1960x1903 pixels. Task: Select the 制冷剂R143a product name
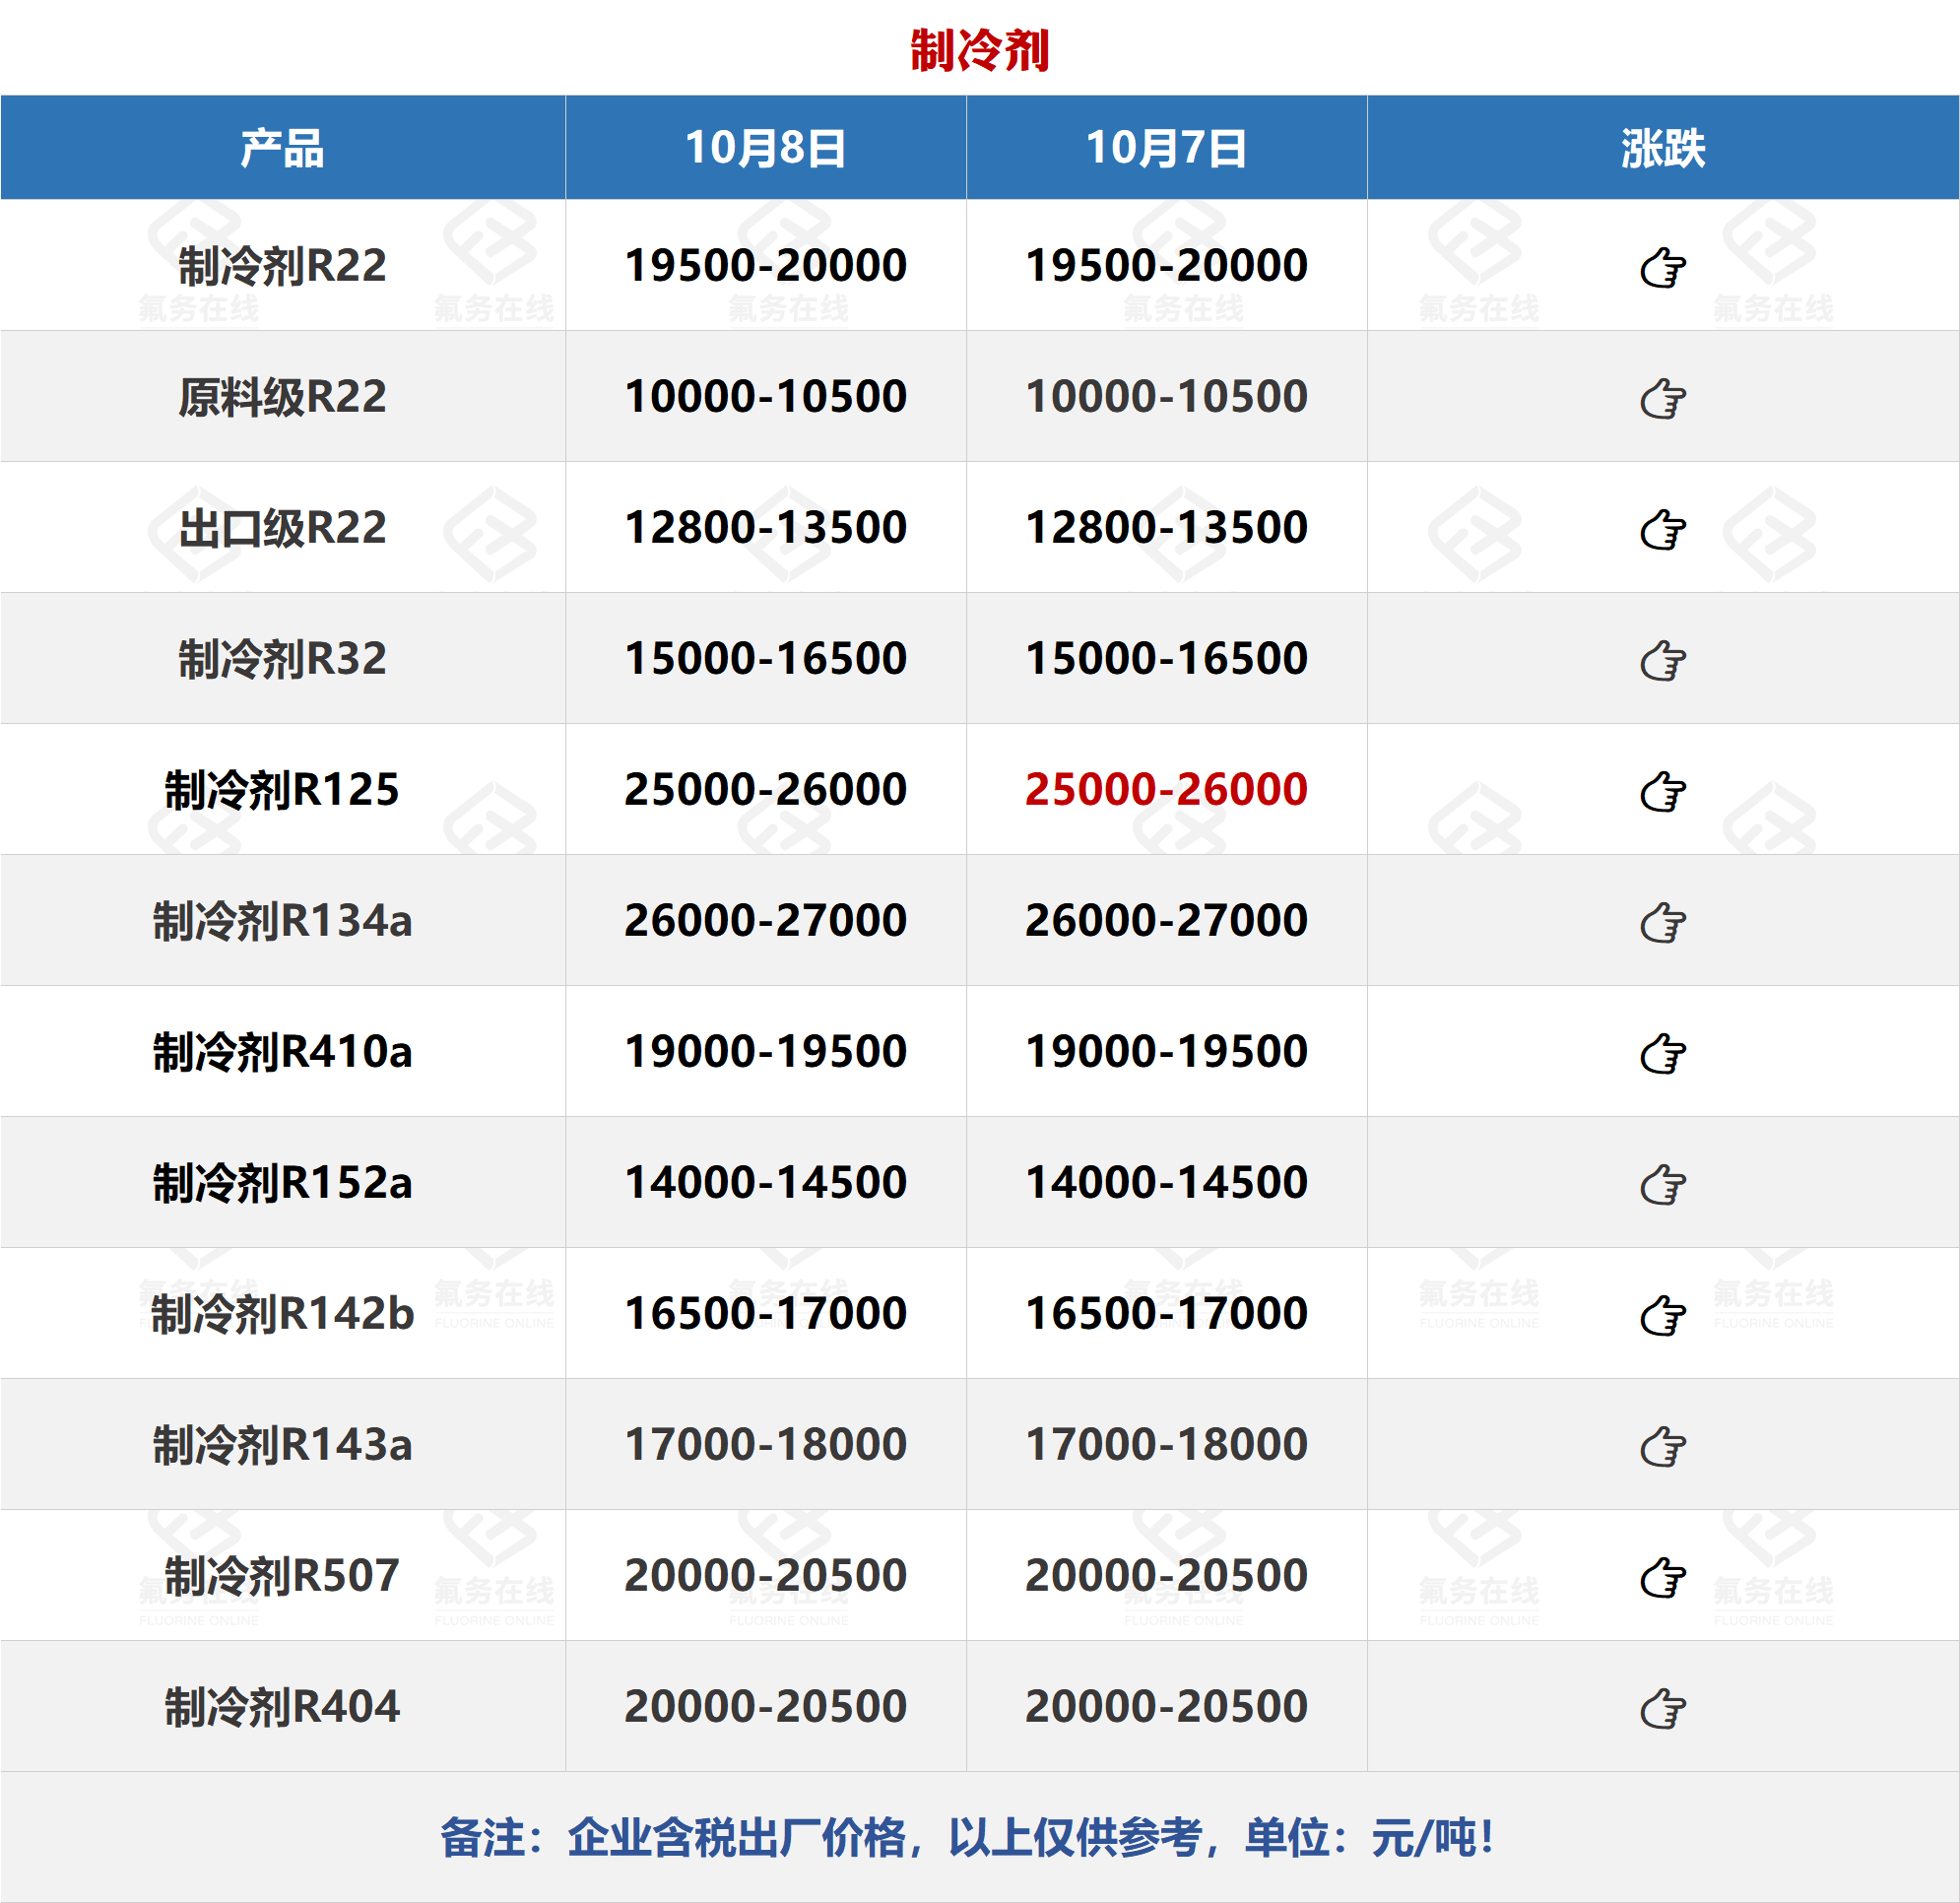[282, 1445]
